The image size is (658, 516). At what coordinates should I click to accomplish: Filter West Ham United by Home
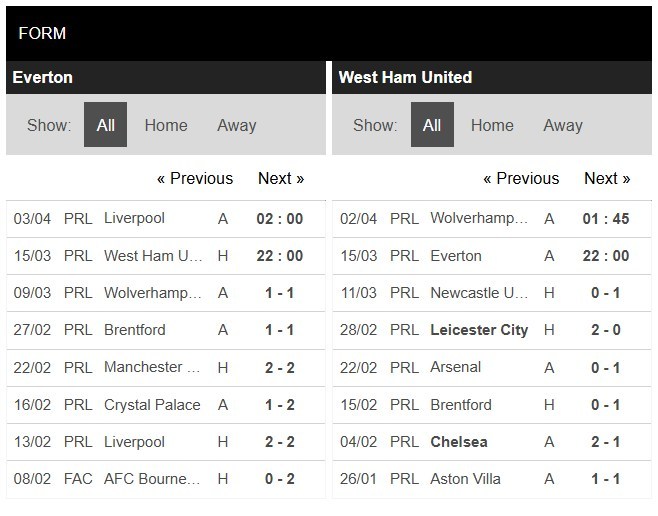click(x=492, y=125)
